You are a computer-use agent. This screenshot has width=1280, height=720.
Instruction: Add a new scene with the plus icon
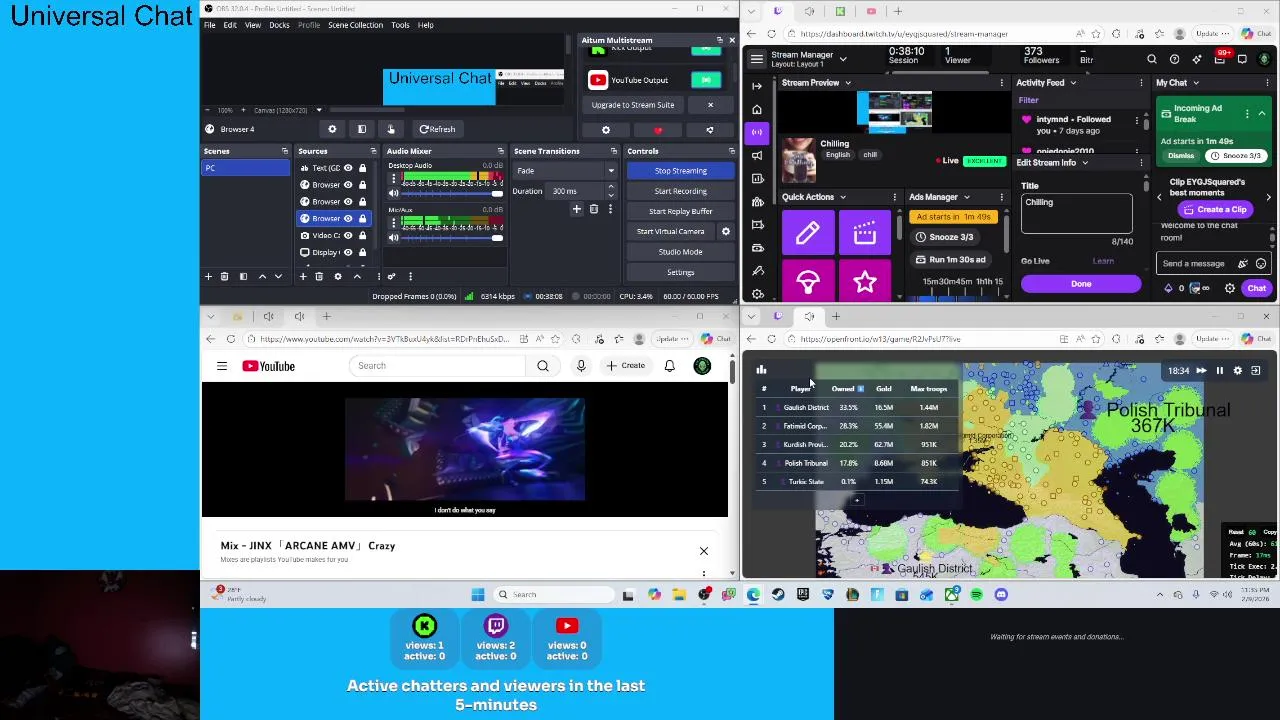click(208, 276)
